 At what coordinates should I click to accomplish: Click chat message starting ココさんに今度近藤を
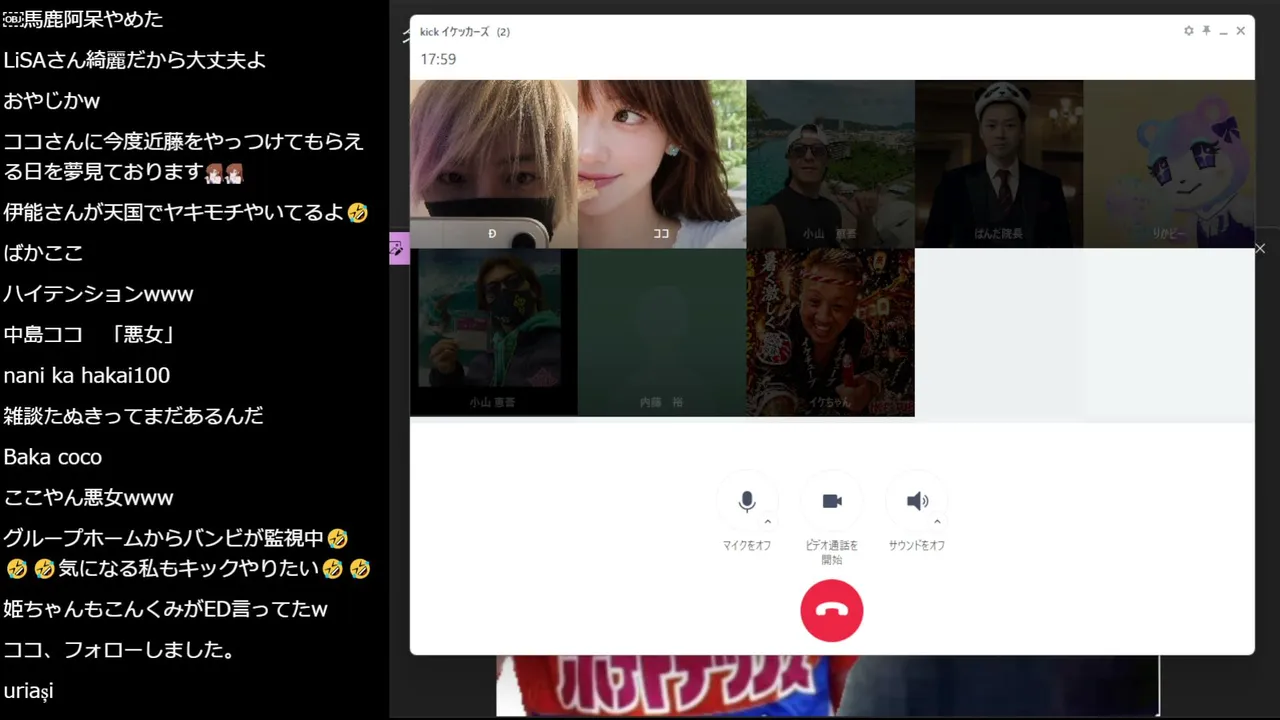click(x=184, y=157)
